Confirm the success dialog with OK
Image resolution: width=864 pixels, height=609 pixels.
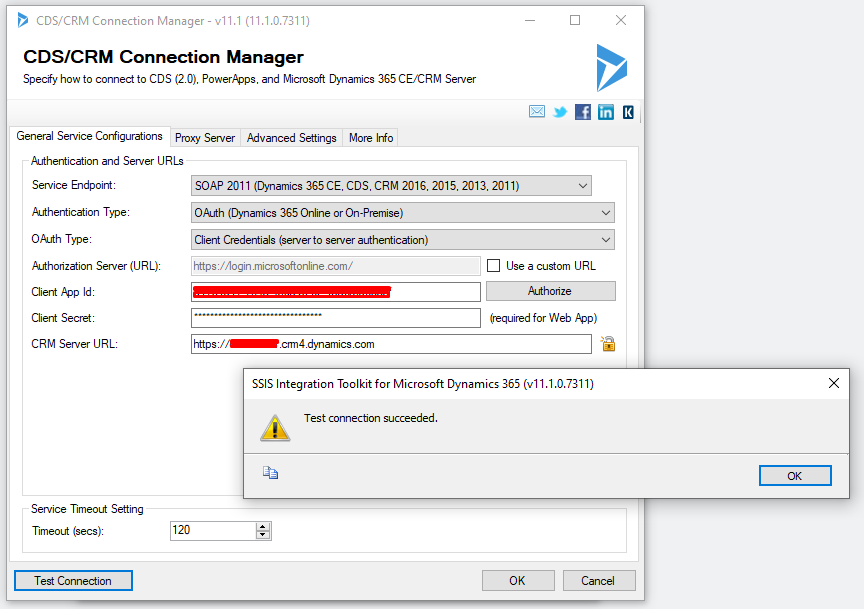[795, 476]
